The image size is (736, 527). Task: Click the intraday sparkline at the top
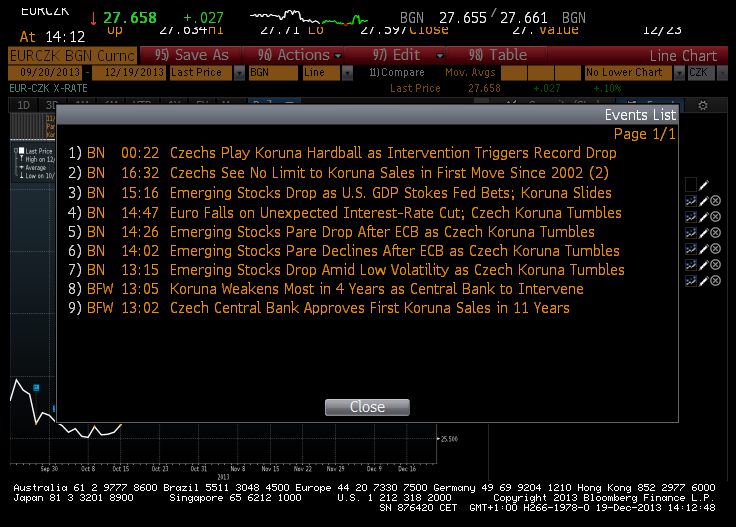309,18
